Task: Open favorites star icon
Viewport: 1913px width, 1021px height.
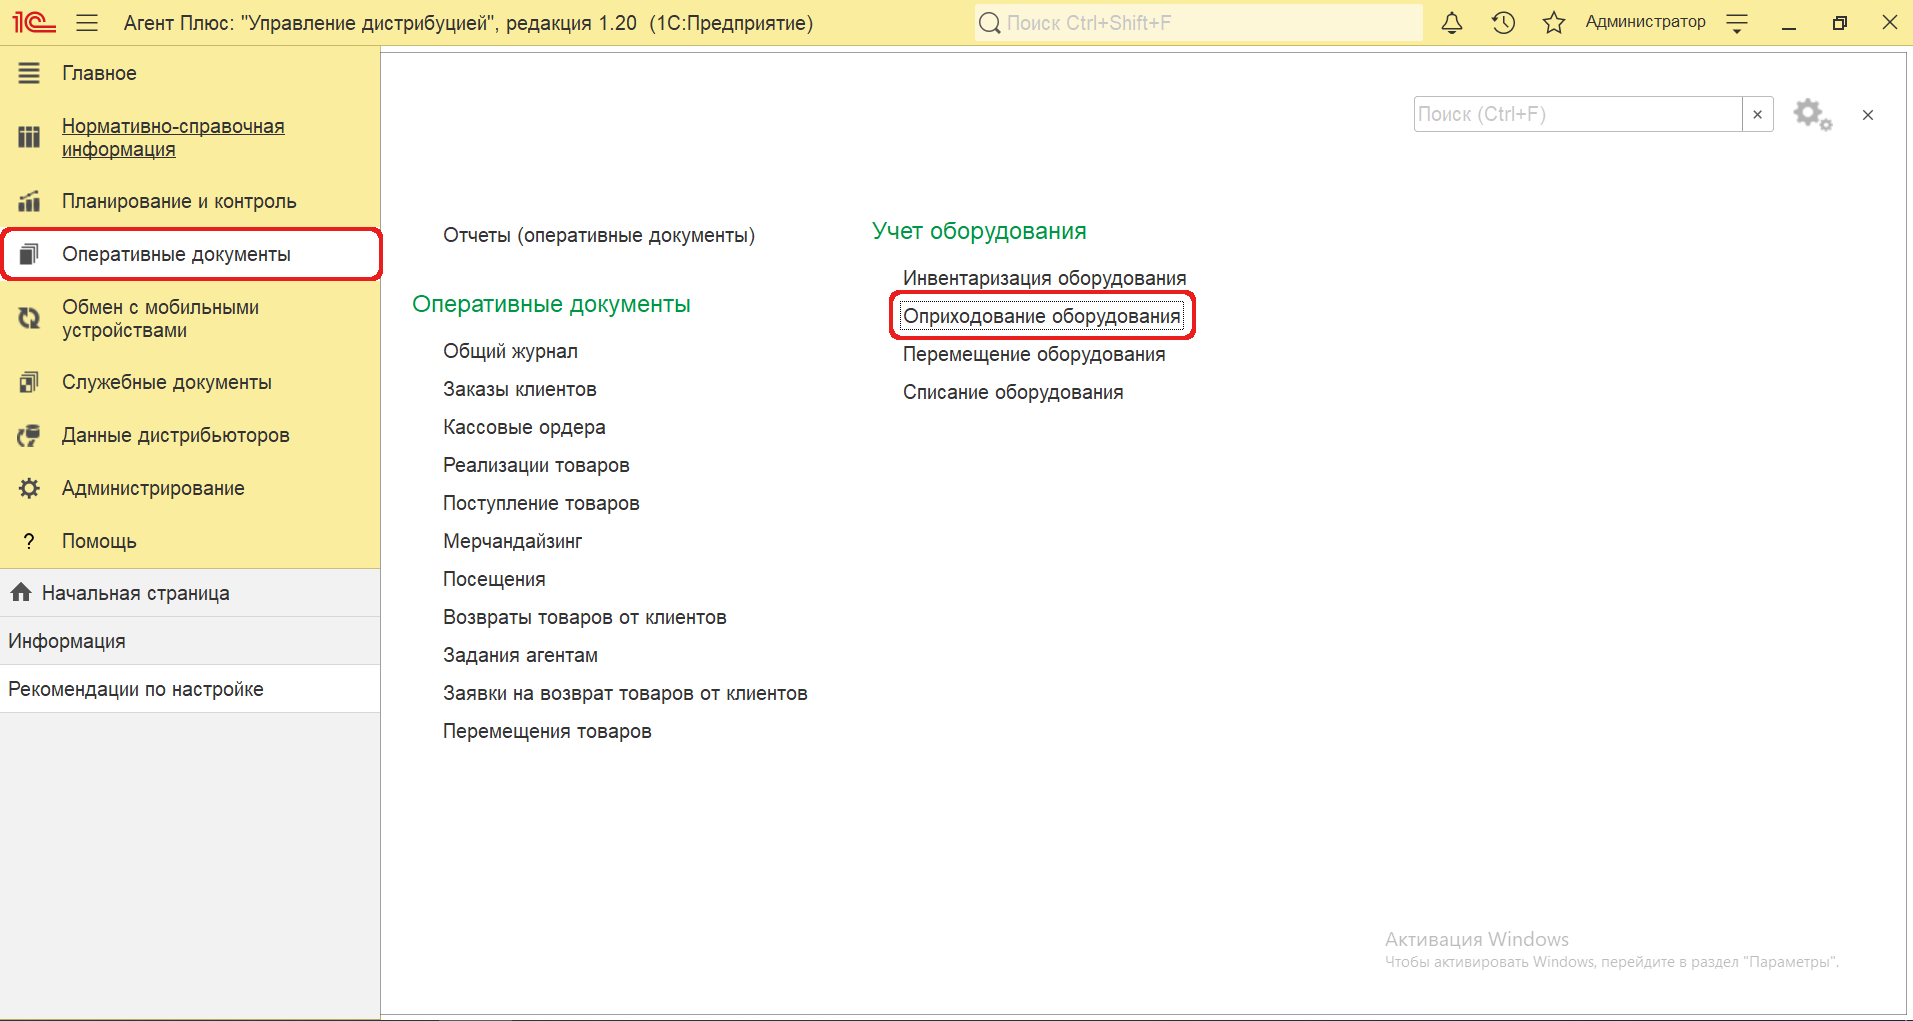Action: pos(1553,23)
